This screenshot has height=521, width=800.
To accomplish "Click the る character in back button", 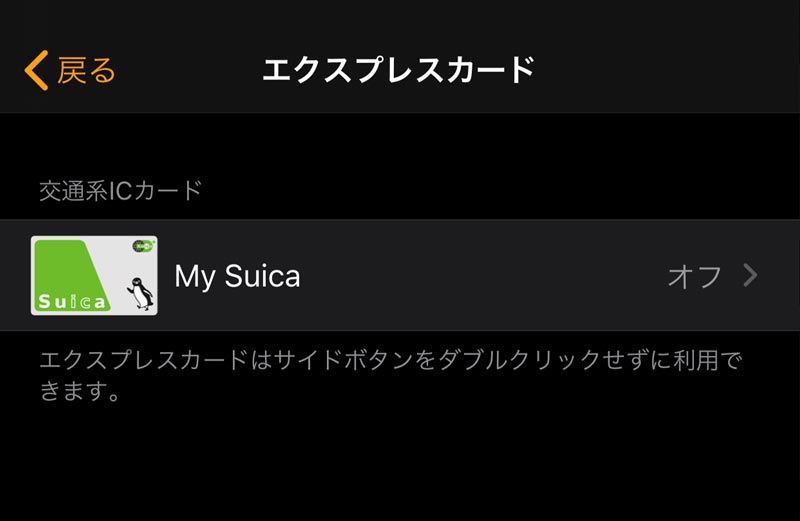I will [103, 70].
